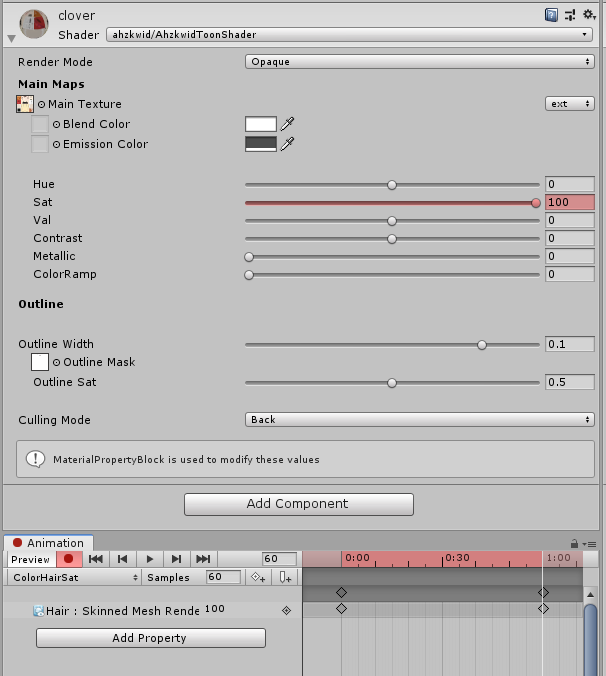Open the material settings gear menu

(x=589, y=15)
